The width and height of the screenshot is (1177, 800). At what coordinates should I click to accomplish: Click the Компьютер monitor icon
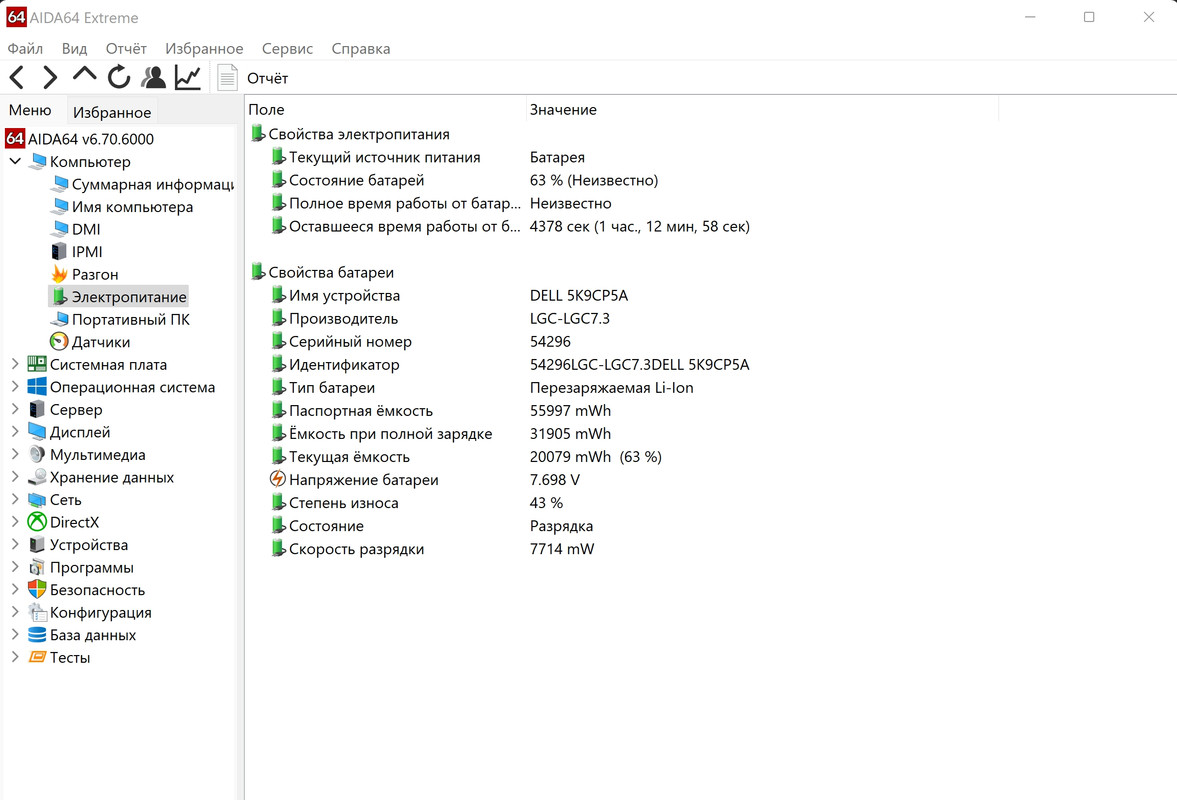(x=37, y=161)
